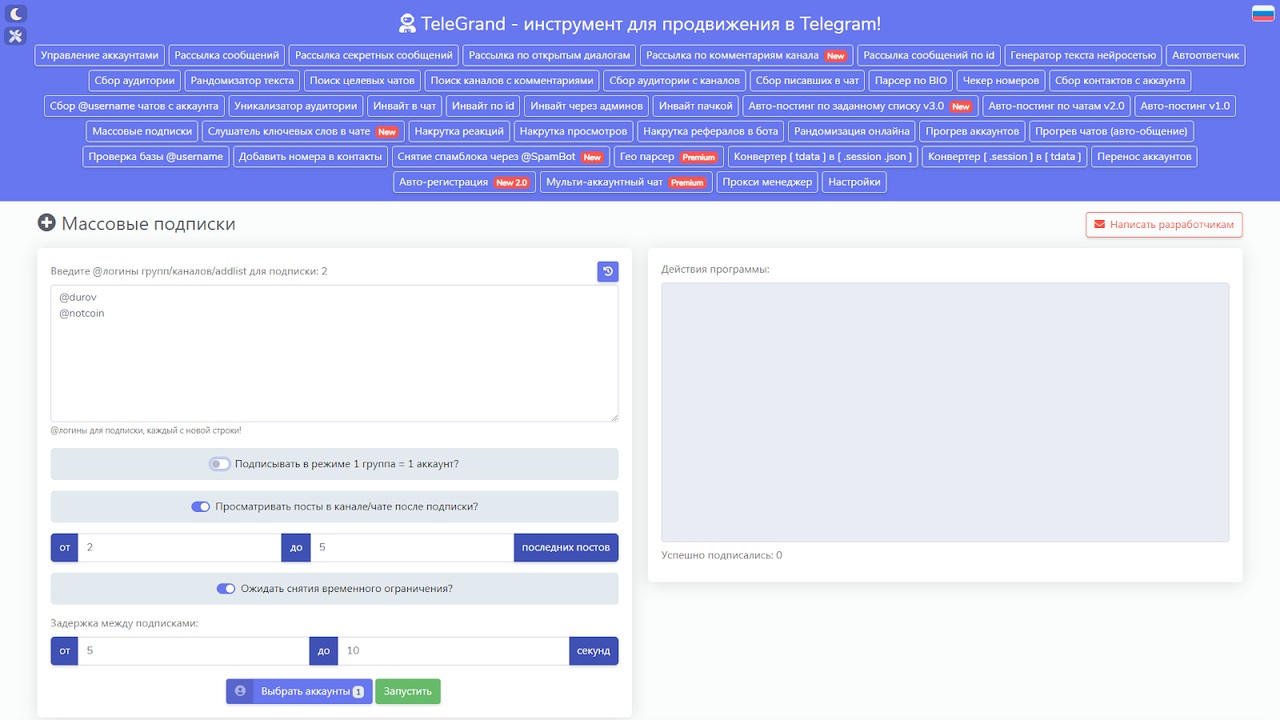Viewport: 1280px width, 720px height.
Task: Click inside the @логины subscription textarea
Action: [x=334, y=353]
